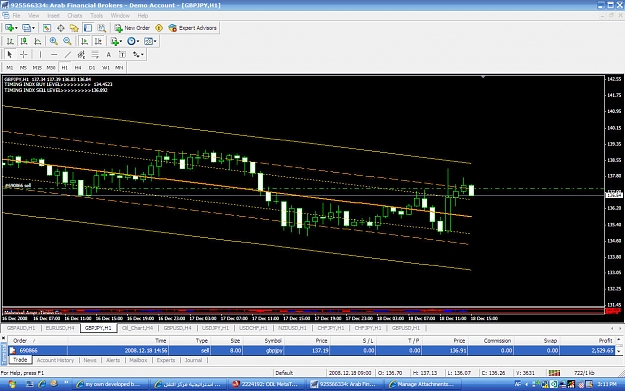Open the New Chart dropdown button
Screen dimensions: 625x391
coord(11,28)
